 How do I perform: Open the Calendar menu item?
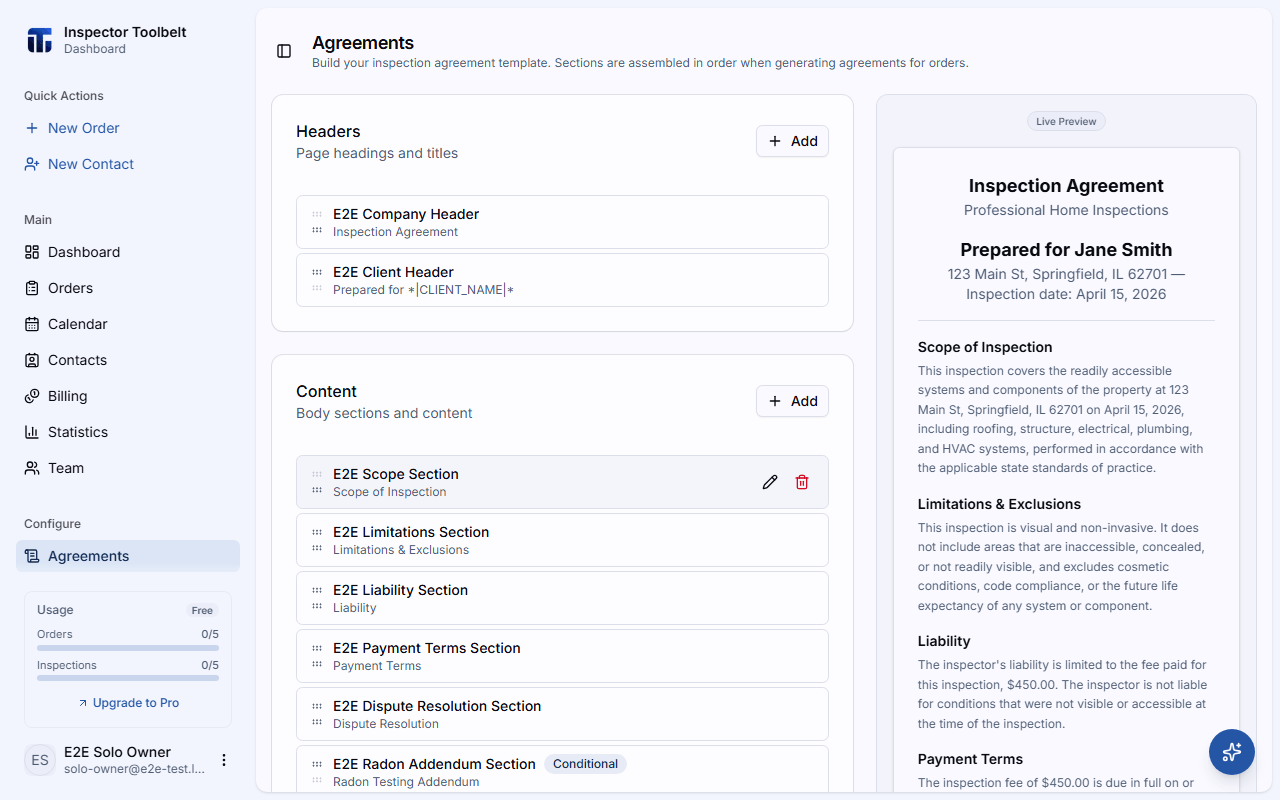point(128,324)
